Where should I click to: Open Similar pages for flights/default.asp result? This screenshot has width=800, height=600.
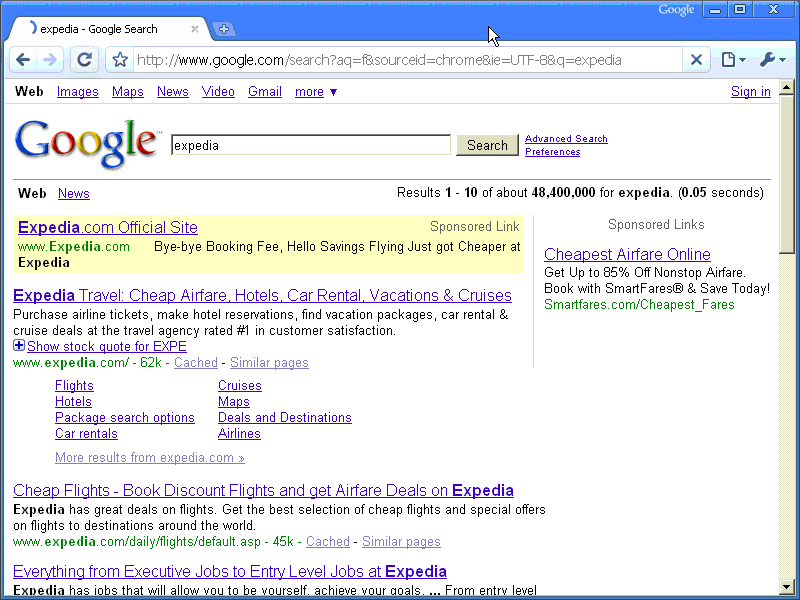(x=401, y=542)
